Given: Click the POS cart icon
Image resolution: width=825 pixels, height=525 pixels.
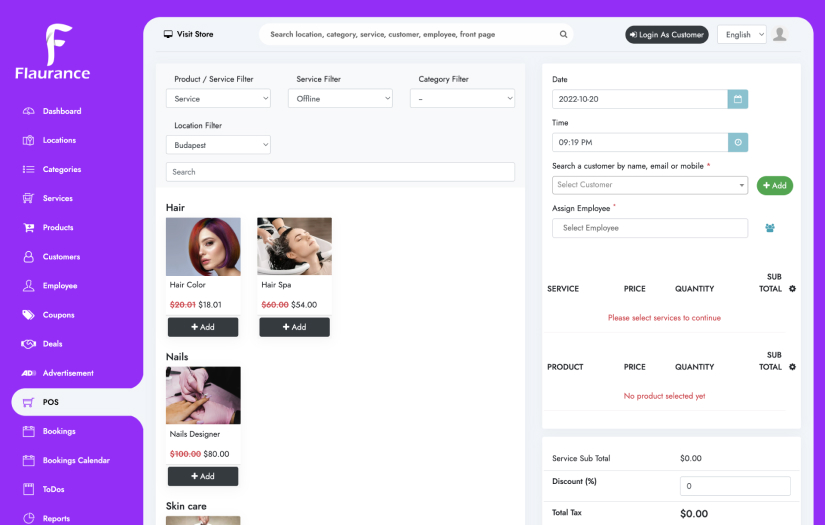Looking at the screenshot, I should click(28, 402).
